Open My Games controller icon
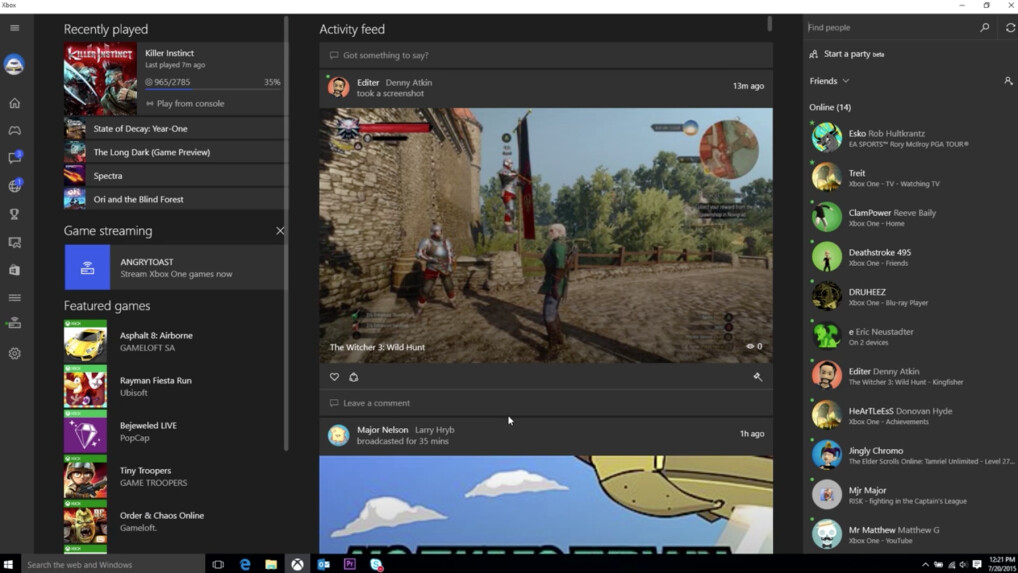This screenshot has width=1018, height=573. 14,130
